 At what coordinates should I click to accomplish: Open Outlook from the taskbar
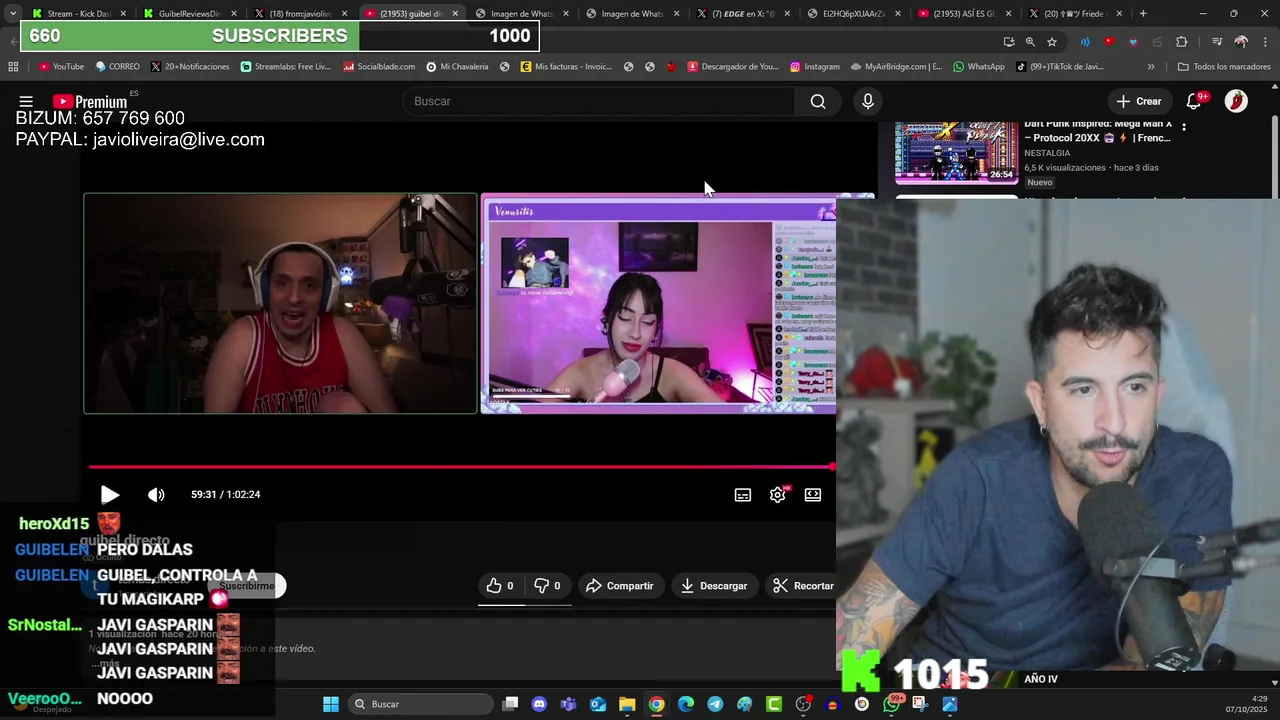[598, 704]
